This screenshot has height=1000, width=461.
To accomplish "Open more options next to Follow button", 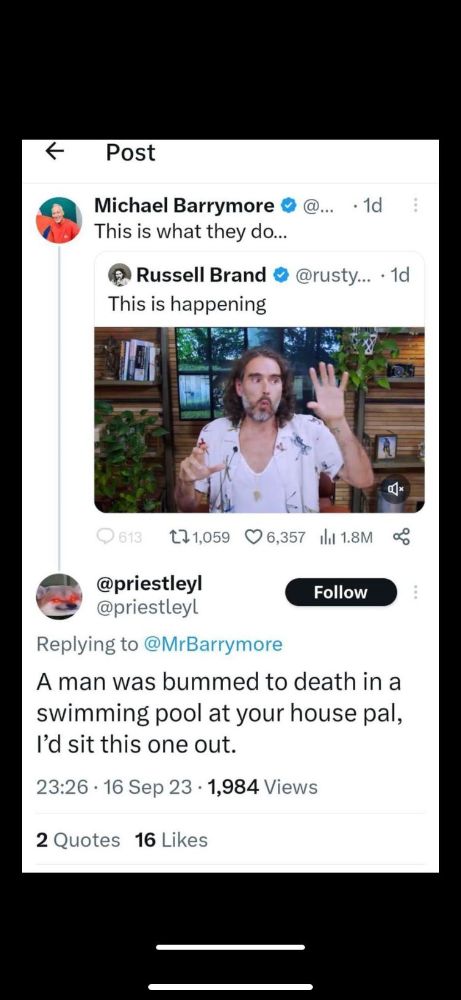I will click(x=416, y=592).
